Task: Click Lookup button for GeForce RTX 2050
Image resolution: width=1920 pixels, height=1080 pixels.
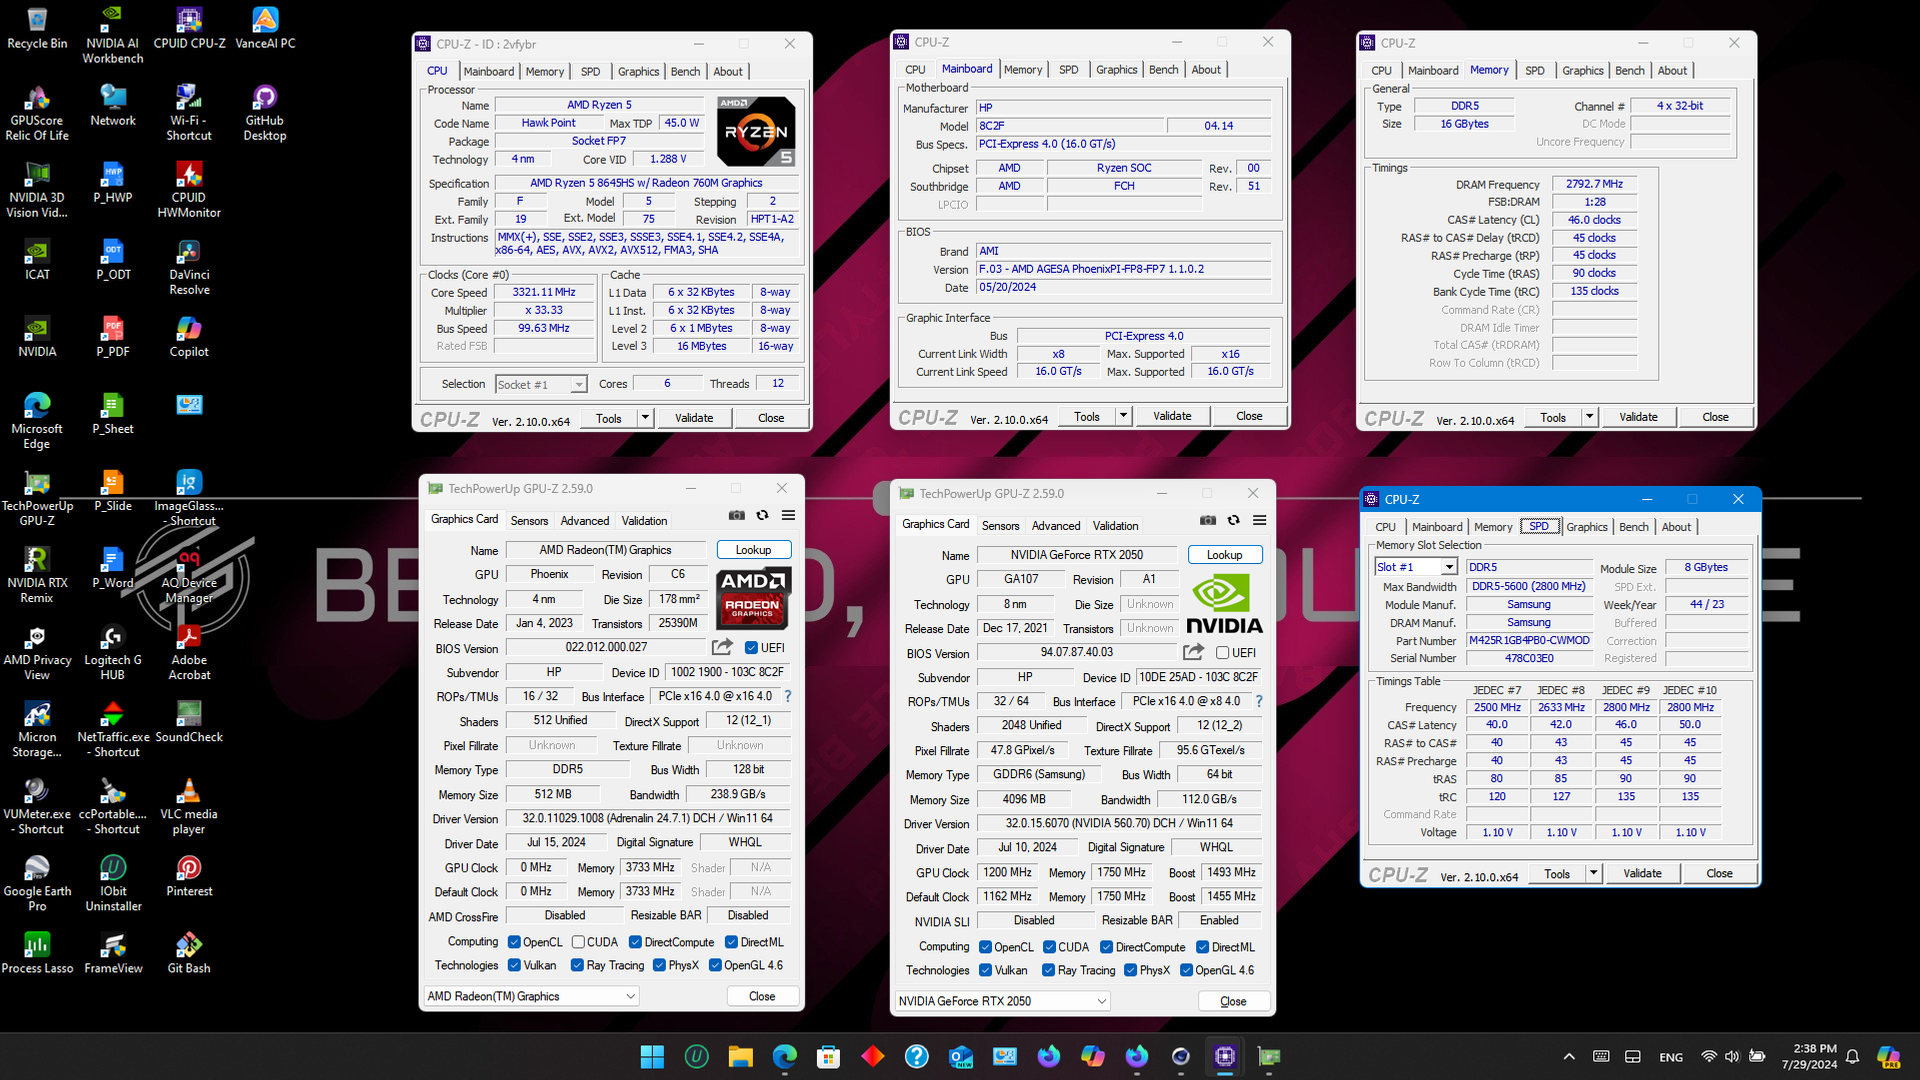Action: 1225,555
